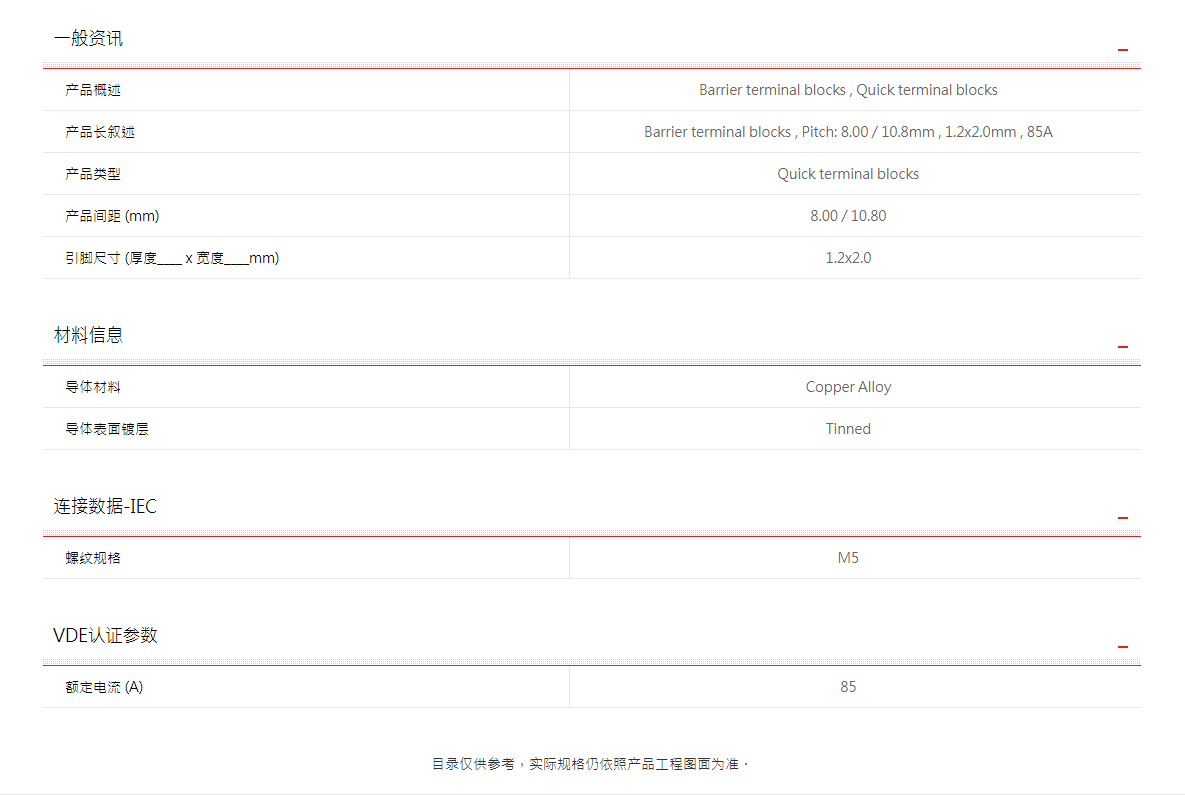Click the VDE认证参数 section heading
The image size is (1185, 795).
105,636
